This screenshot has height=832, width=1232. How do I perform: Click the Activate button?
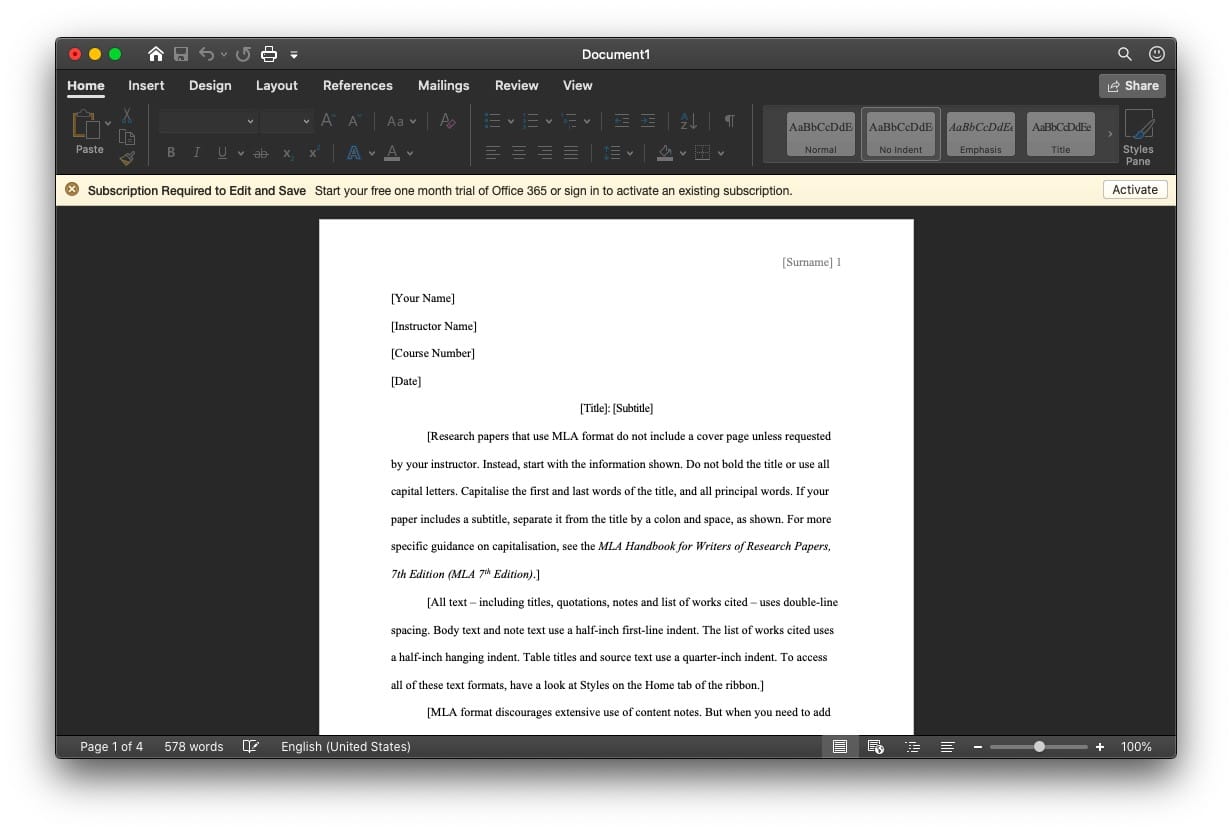(x=1135, y=190)
